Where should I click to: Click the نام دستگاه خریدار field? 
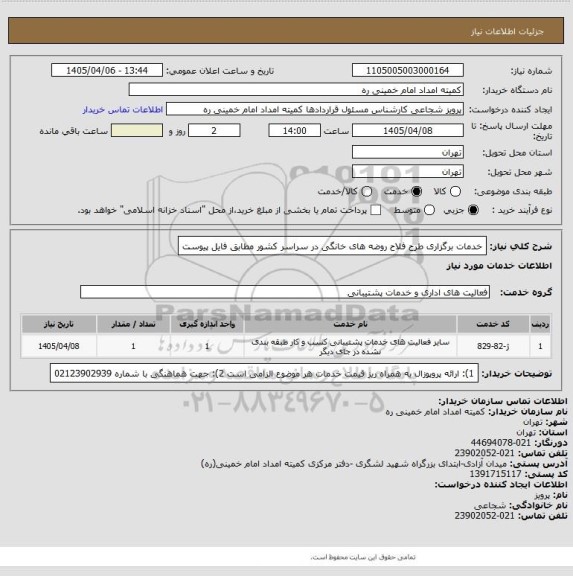296,90
